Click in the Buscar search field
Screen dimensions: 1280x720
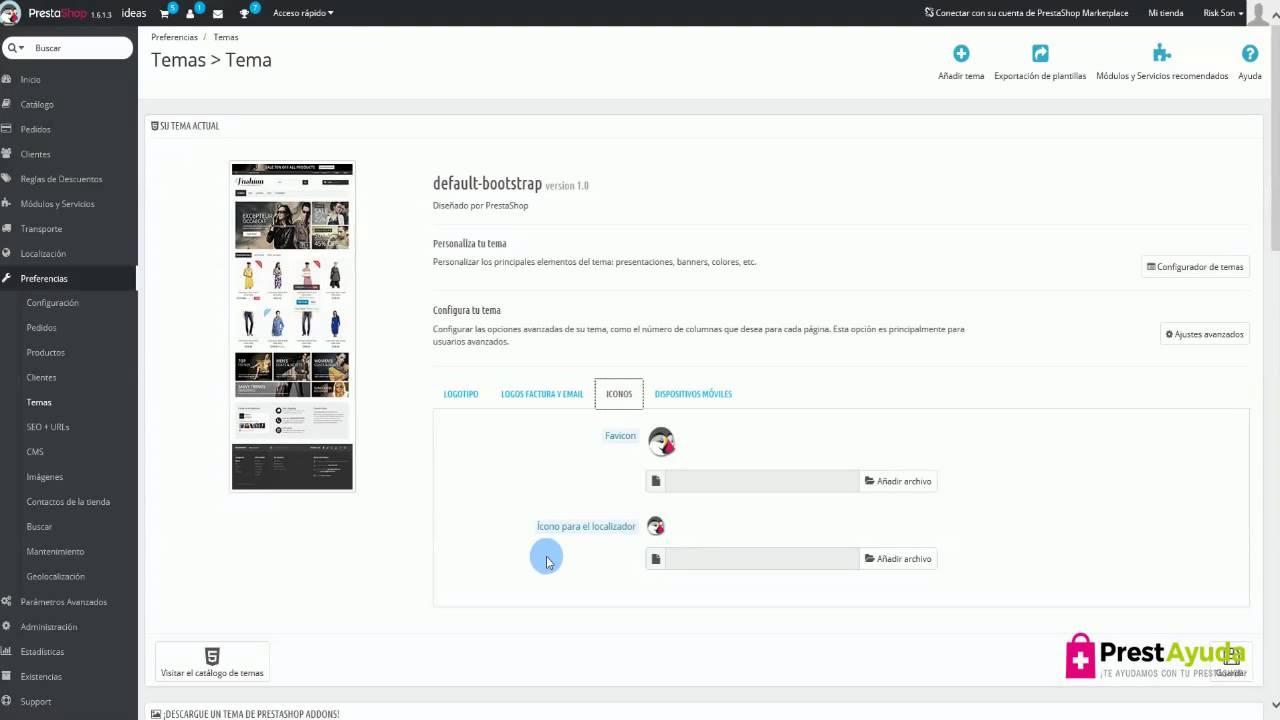(x=80, y=48)
